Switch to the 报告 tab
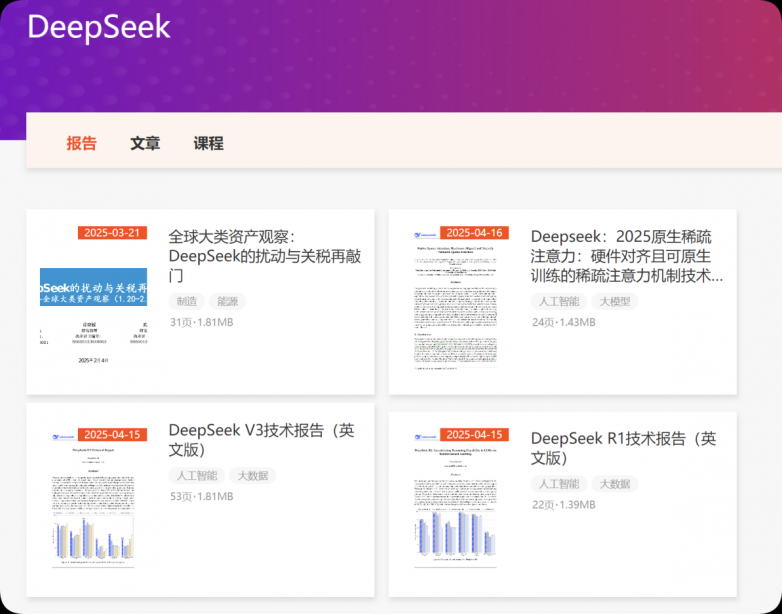The width and height of the screenshot is (782, 614). [x=81, y=143]
